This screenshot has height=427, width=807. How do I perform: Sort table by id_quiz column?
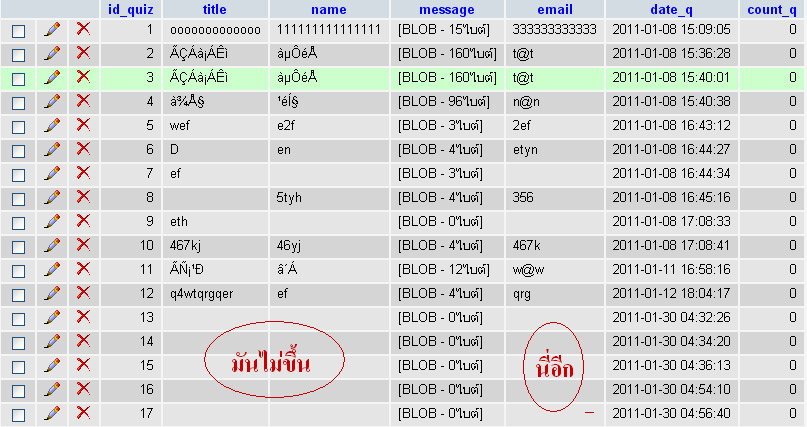coord(131,10)
